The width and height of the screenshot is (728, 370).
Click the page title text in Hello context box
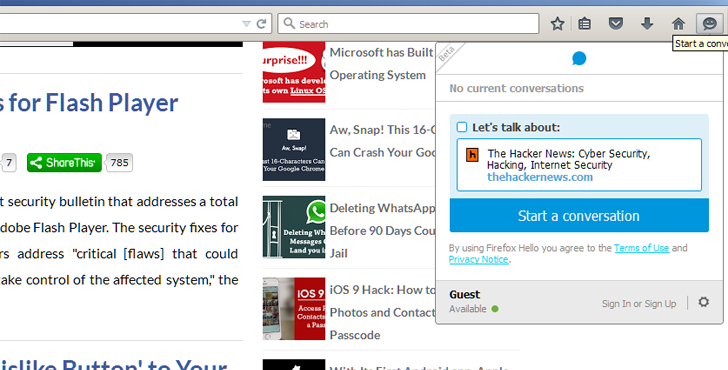pos(569,159)
